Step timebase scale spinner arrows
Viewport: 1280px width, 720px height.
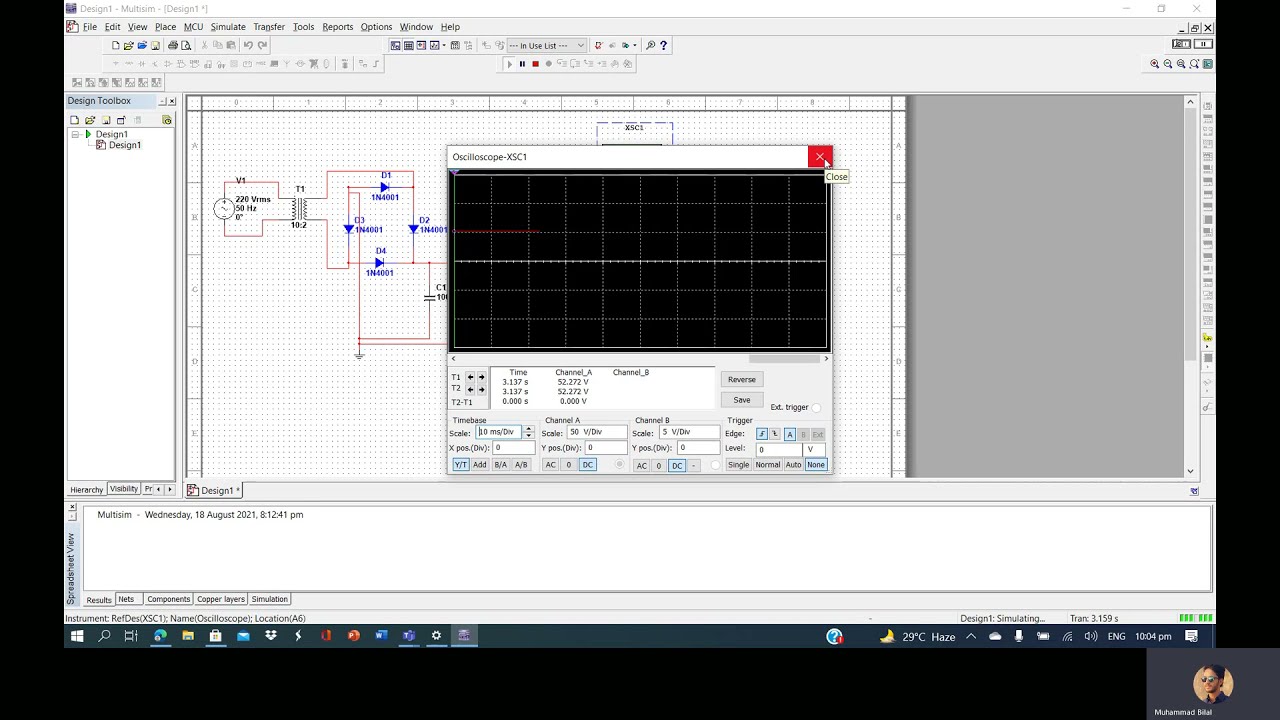[x=528, y=432]
